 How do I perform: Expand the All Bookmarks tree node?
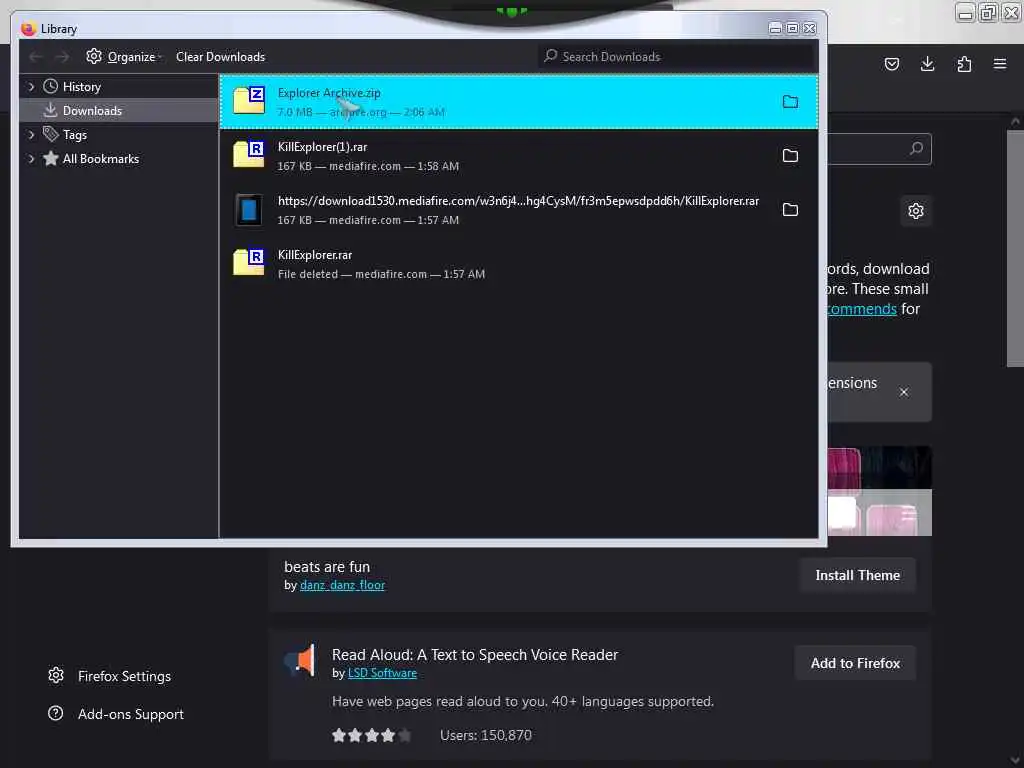coord(31,159)
